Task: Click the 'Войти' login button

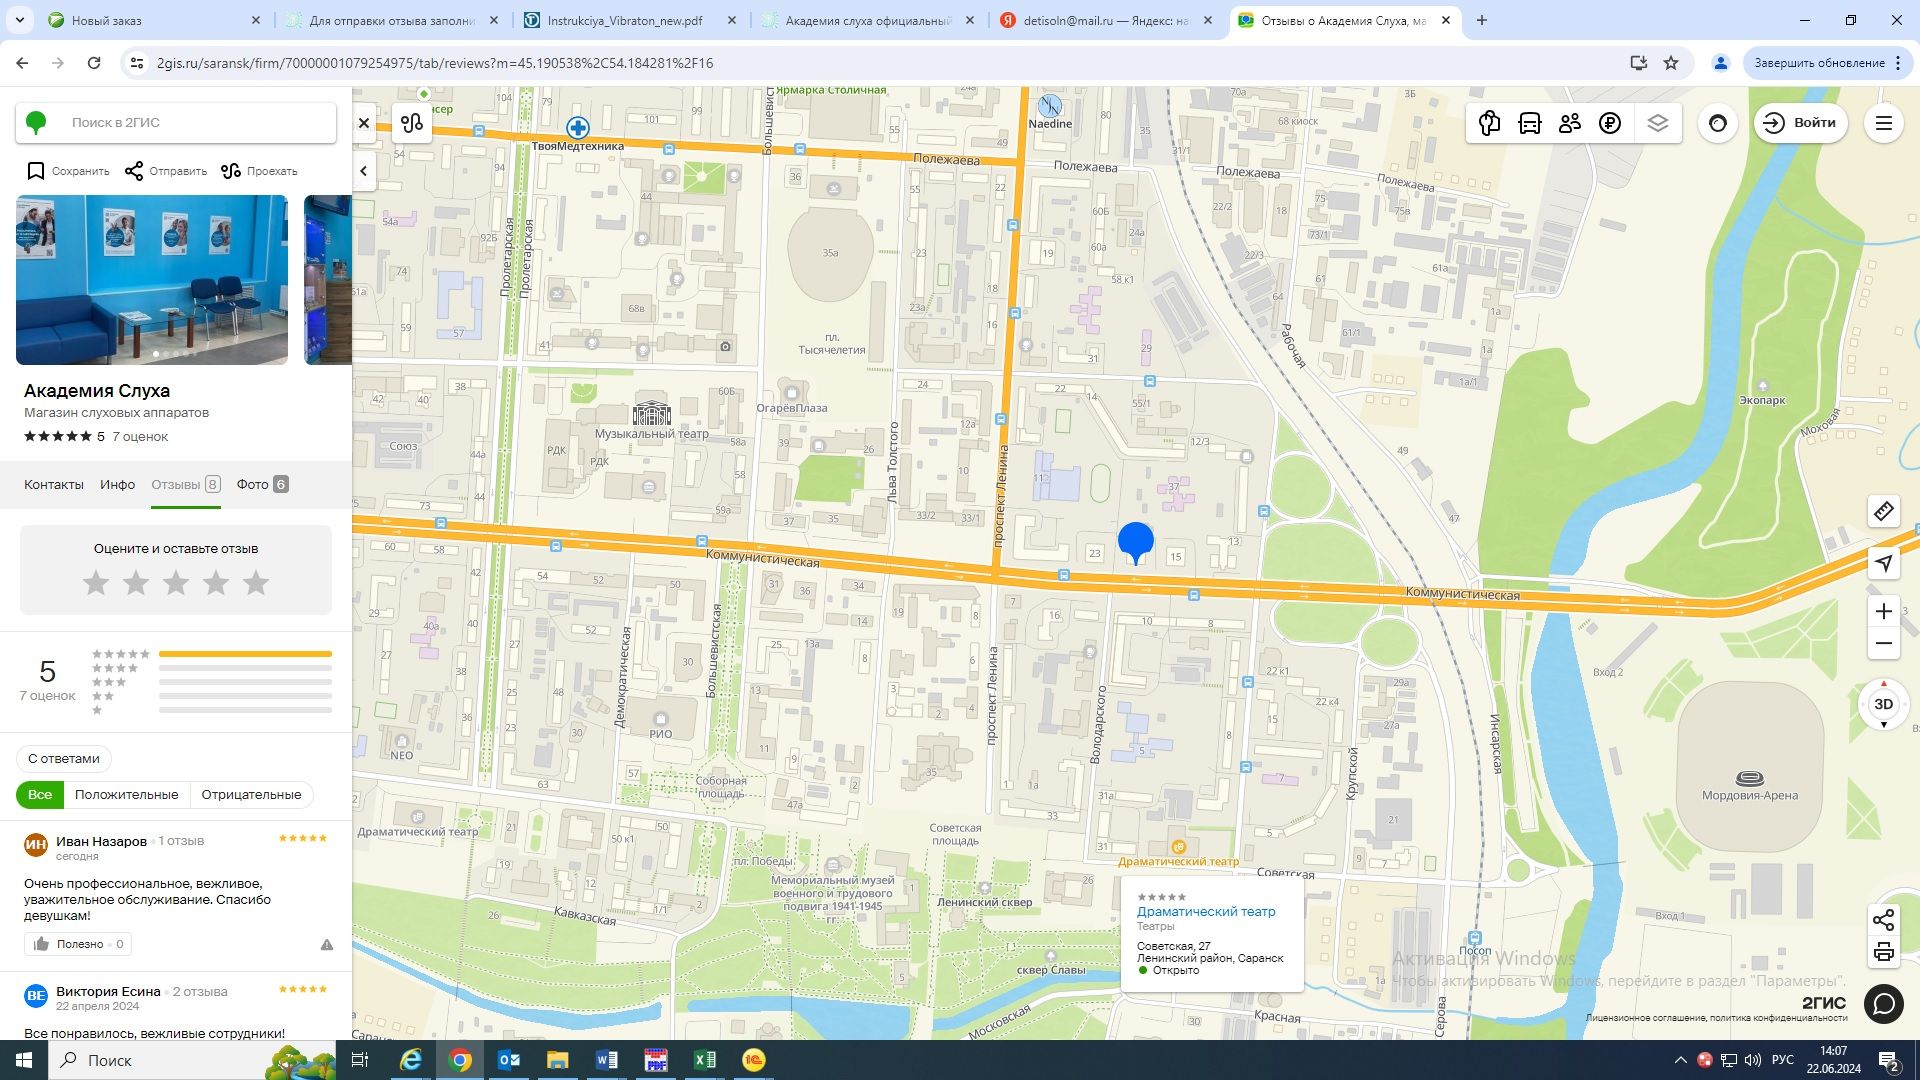Action: (1800, 123)
